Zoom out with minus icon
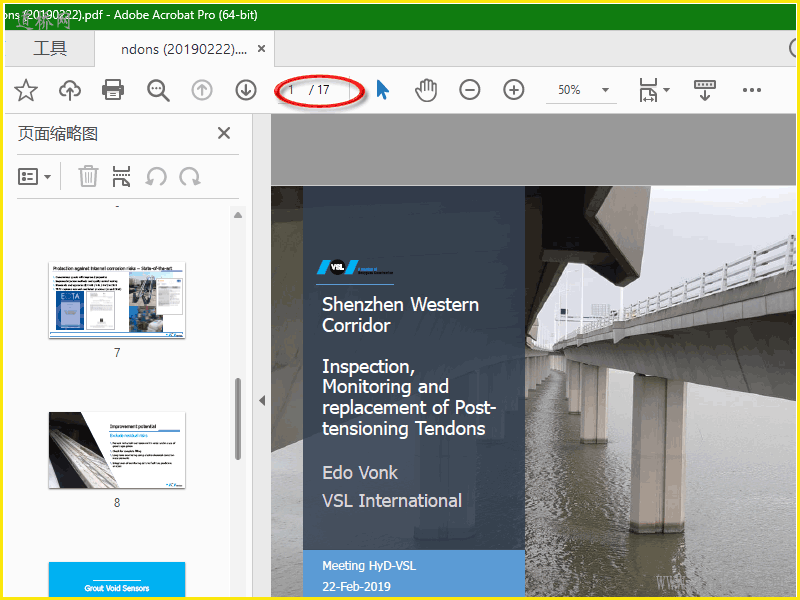800x600 pixels. [469, 90]
